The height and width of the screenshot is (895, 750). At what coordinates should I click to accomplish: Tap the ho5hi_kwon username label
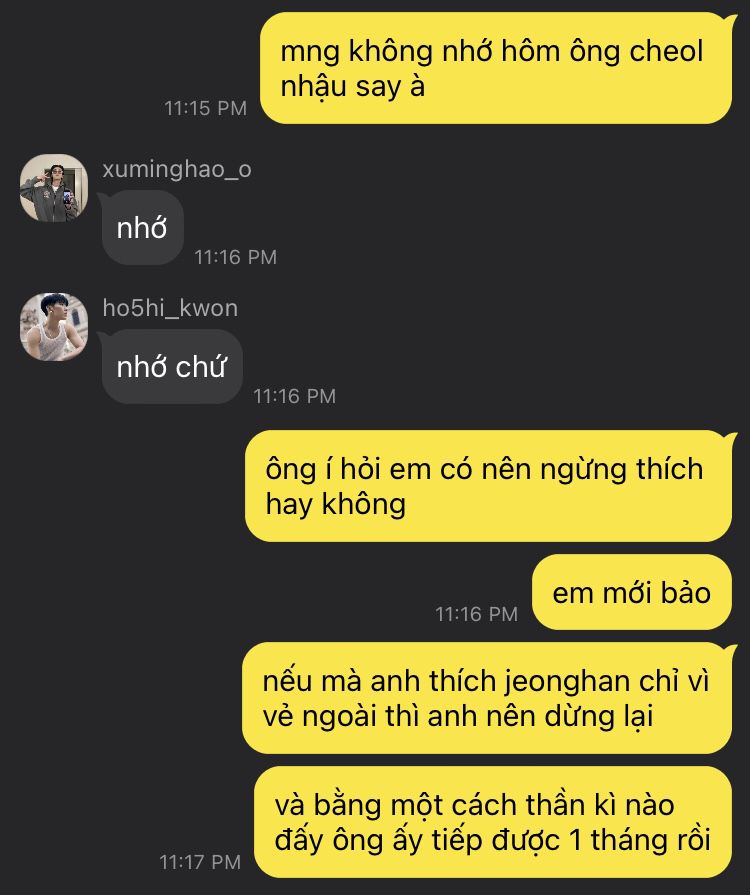tap(170, 308)
